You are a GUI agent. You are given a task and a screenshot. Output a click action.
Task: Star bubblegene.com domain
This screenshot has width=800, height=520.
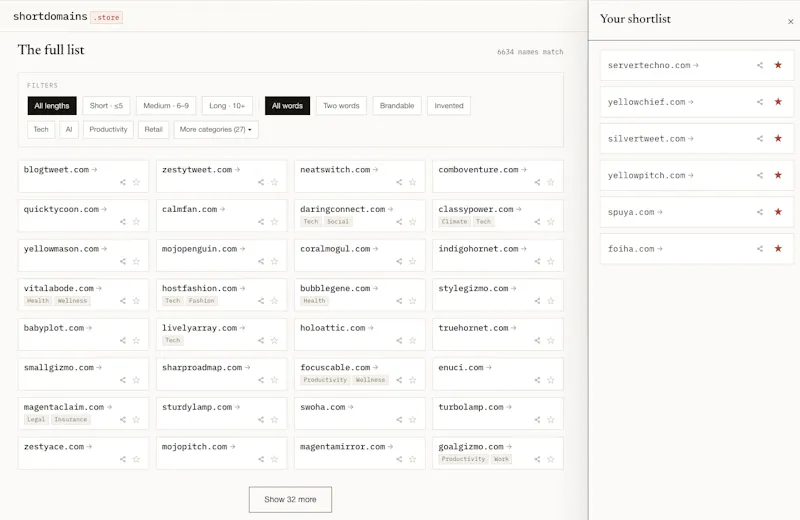click(413, 301)
